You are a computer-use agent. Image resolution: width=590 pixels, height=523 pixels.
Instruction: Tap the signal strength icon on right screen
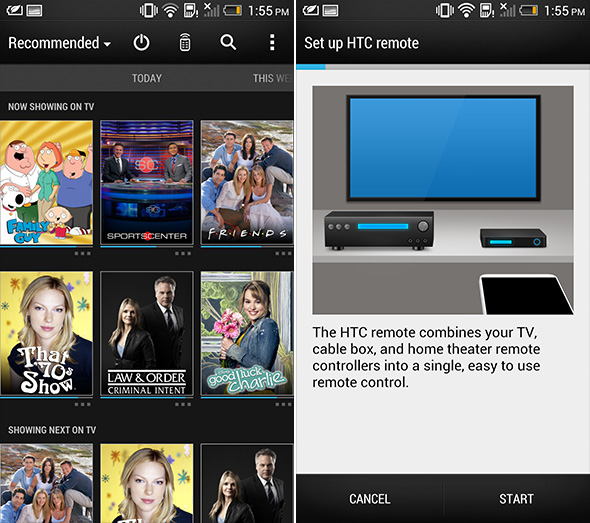pyautogui.click(x=508, y=10)
